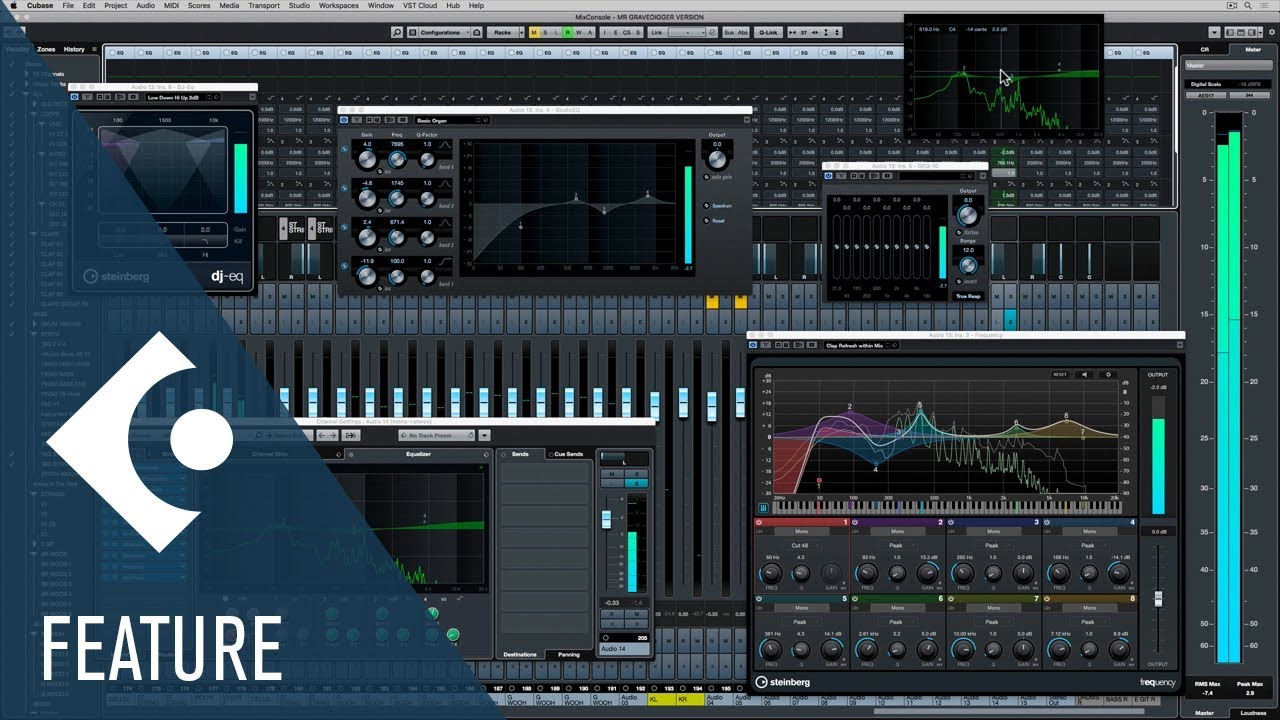Open the Racks dropdown arrow
The height and width of the screenshot is (720, 1280).
pyautogui.click(x=521, y=32)
